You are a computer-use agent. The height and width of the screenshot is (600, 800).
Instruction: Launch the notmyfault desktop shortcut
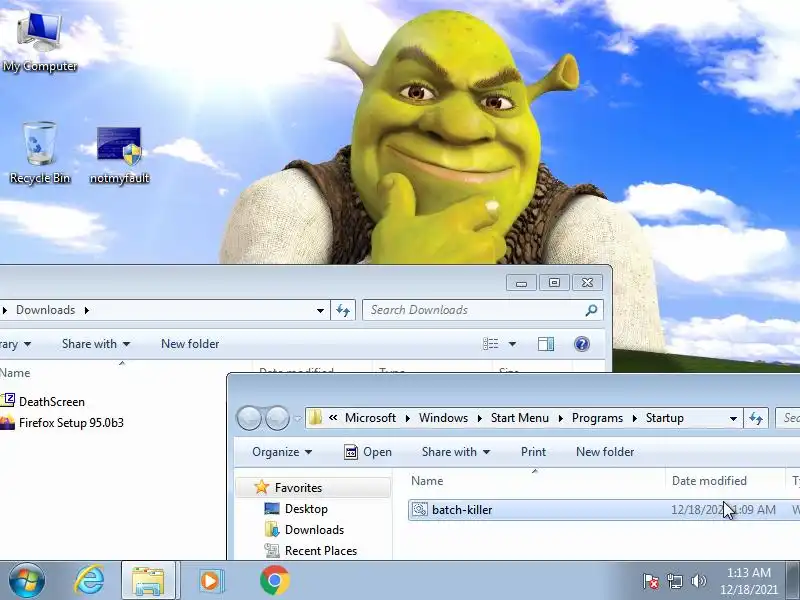(x=119, y=155)
